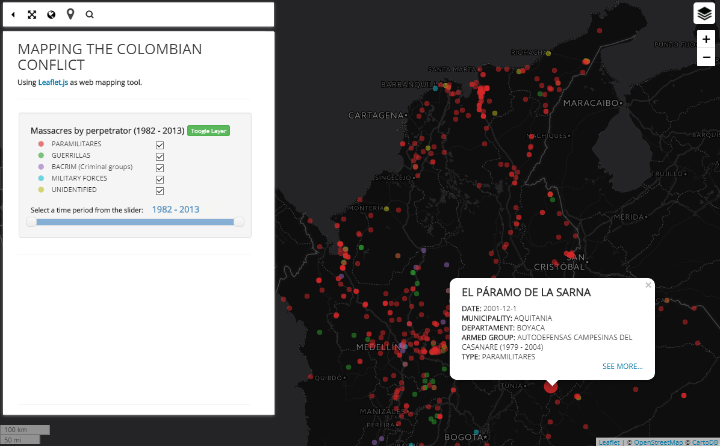The image size is (720, 446).
Task: Zoom in with the plus button
Action: pos(706,39)
